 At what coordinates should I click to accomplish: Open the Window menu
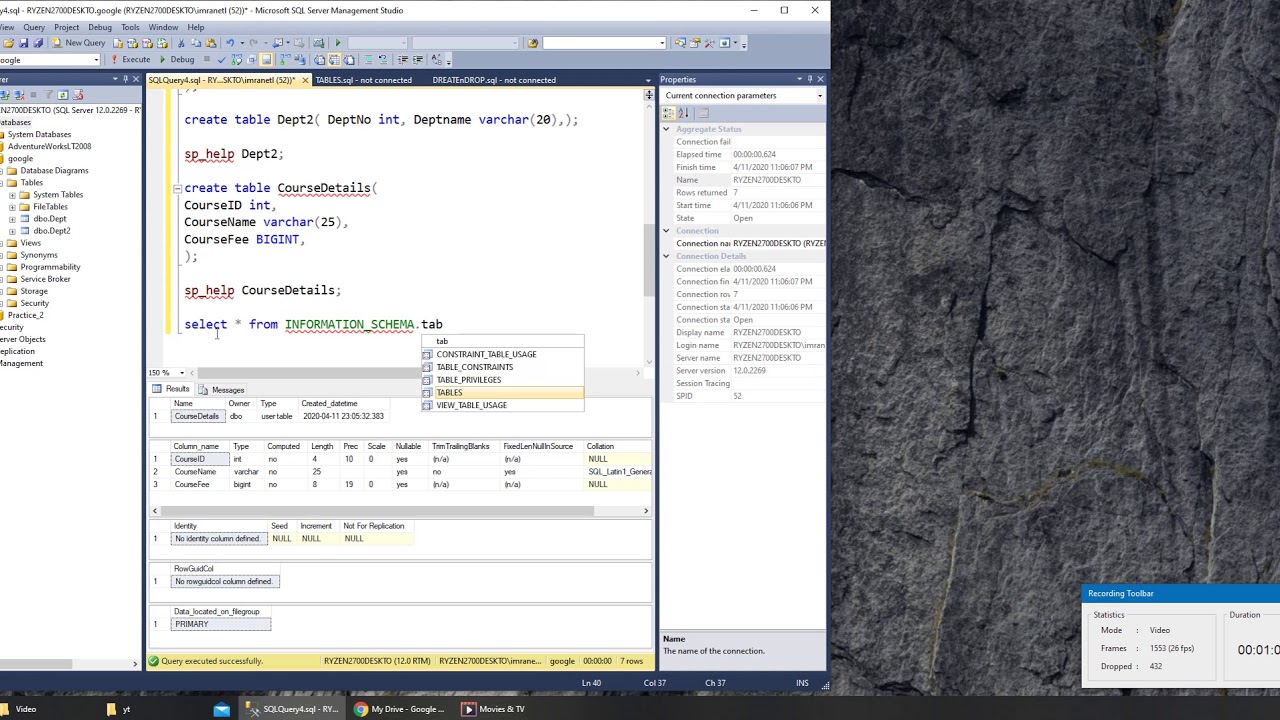click(x=163, y=27)
